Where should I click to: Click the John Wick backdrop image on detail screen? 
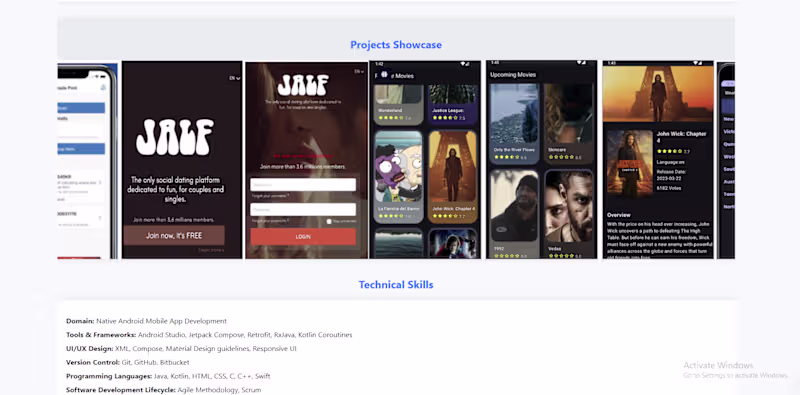(x=658, y=94)
